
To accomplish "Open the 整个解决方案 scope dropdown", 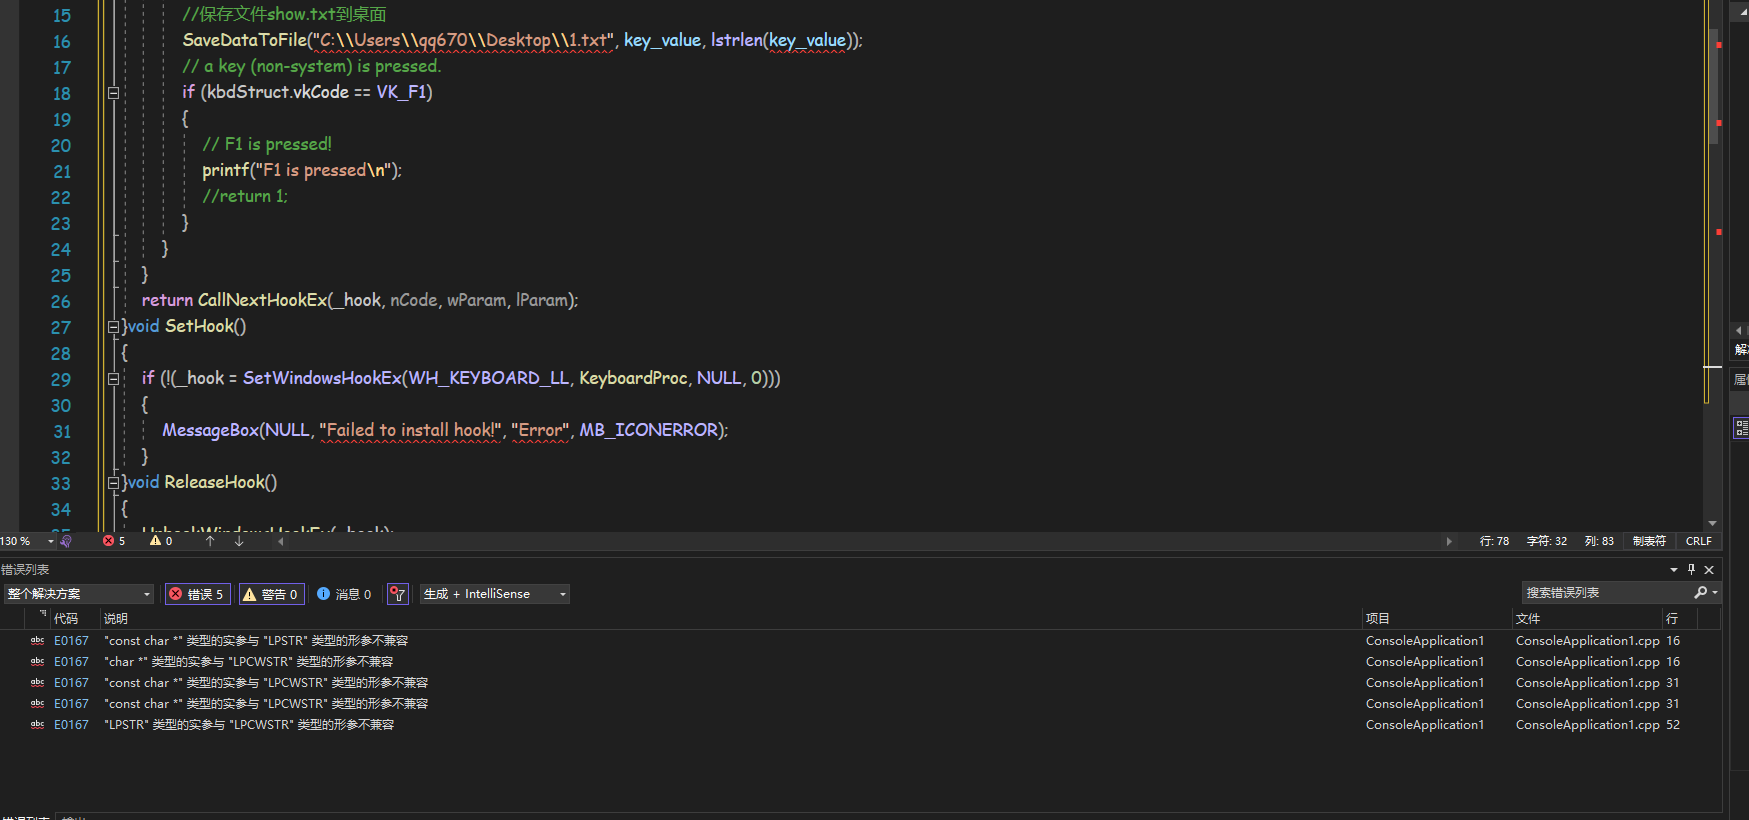I will pos(79,594).
